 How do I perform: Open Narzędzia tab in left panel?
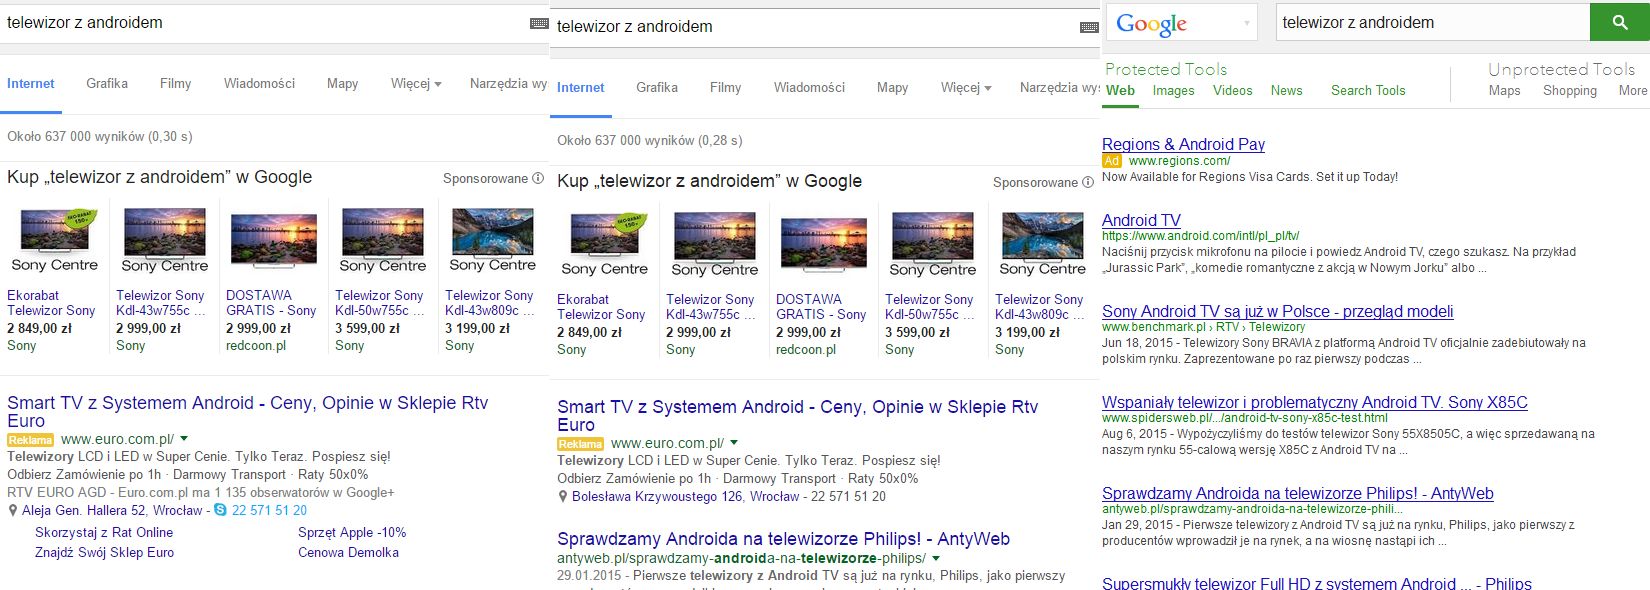(509, 83)
